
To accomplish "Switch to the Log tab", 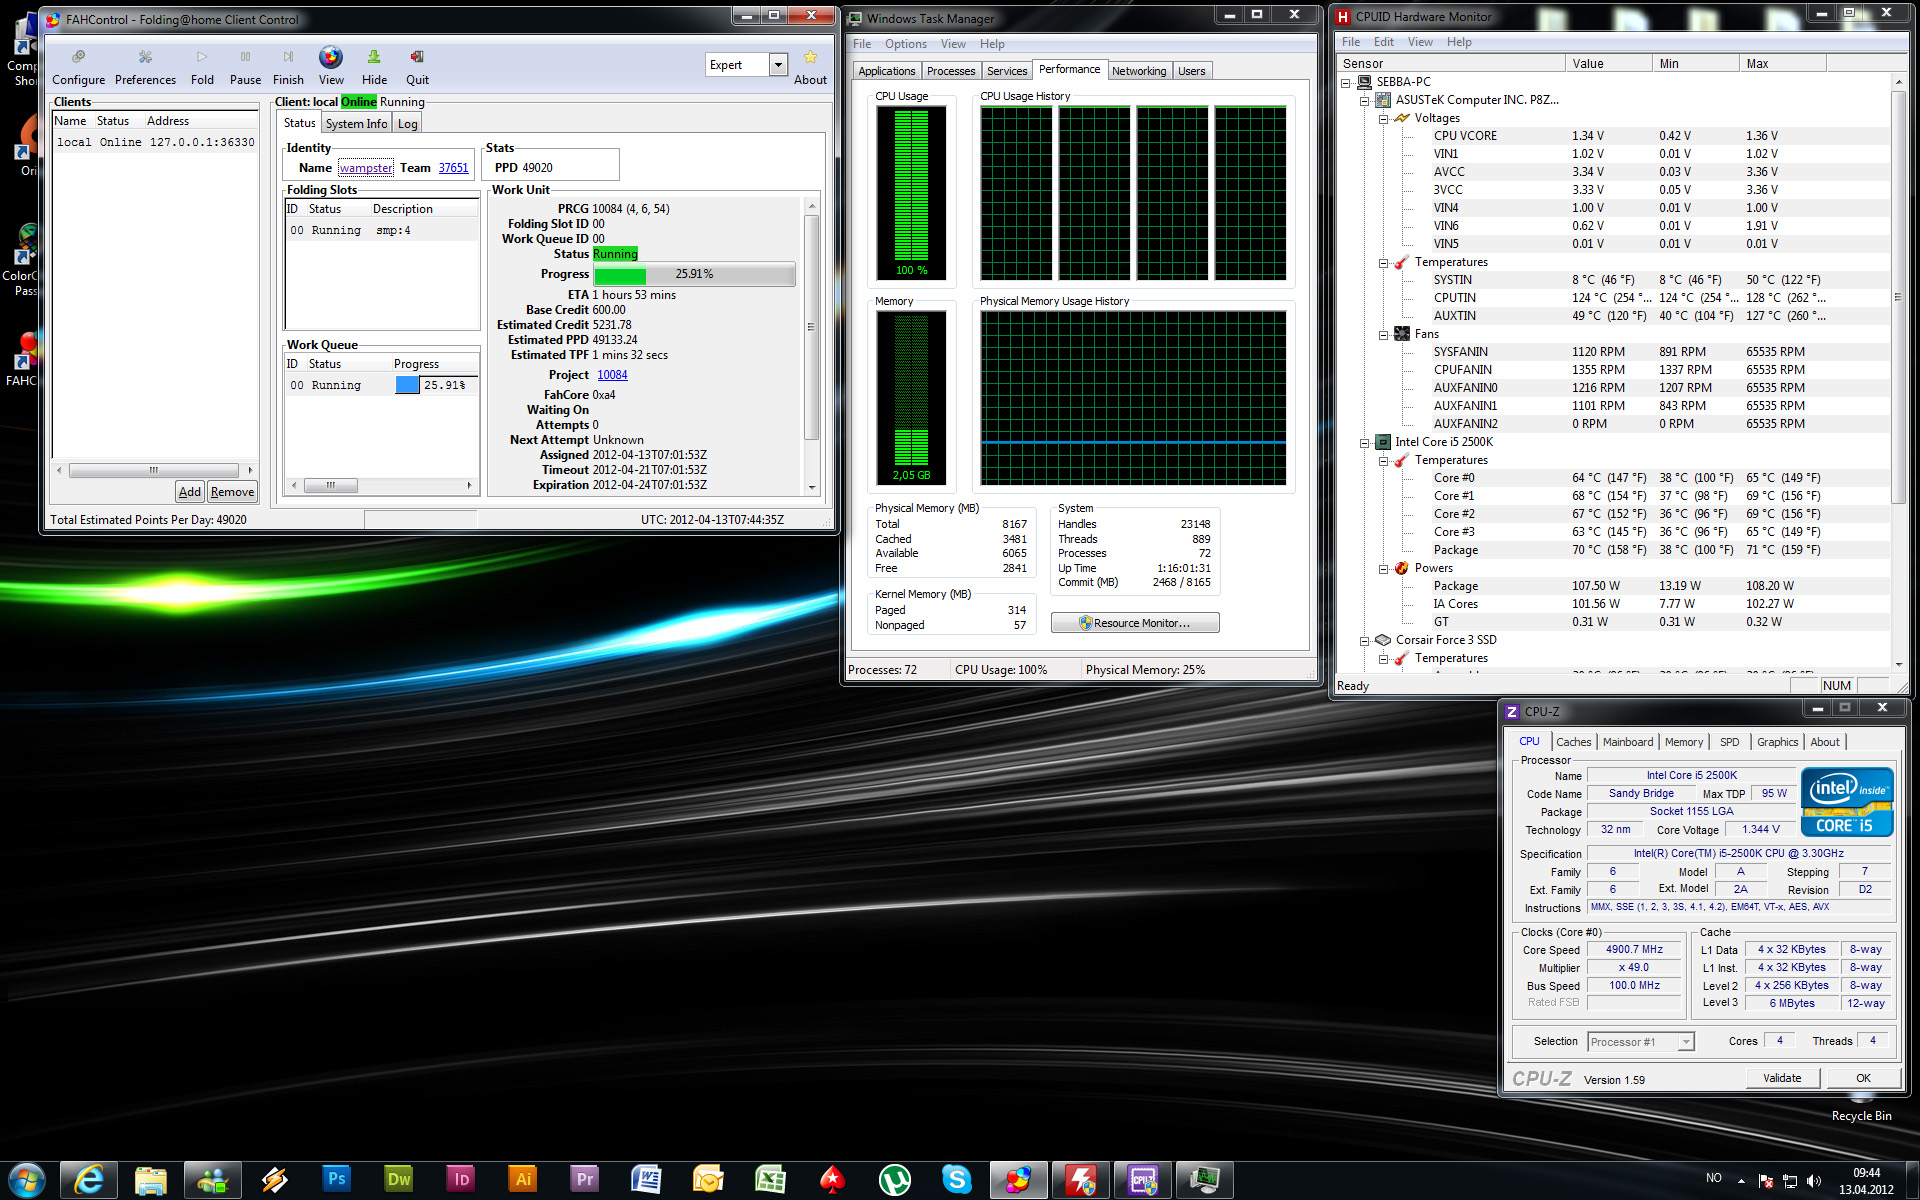I will [x=407, y=124].
